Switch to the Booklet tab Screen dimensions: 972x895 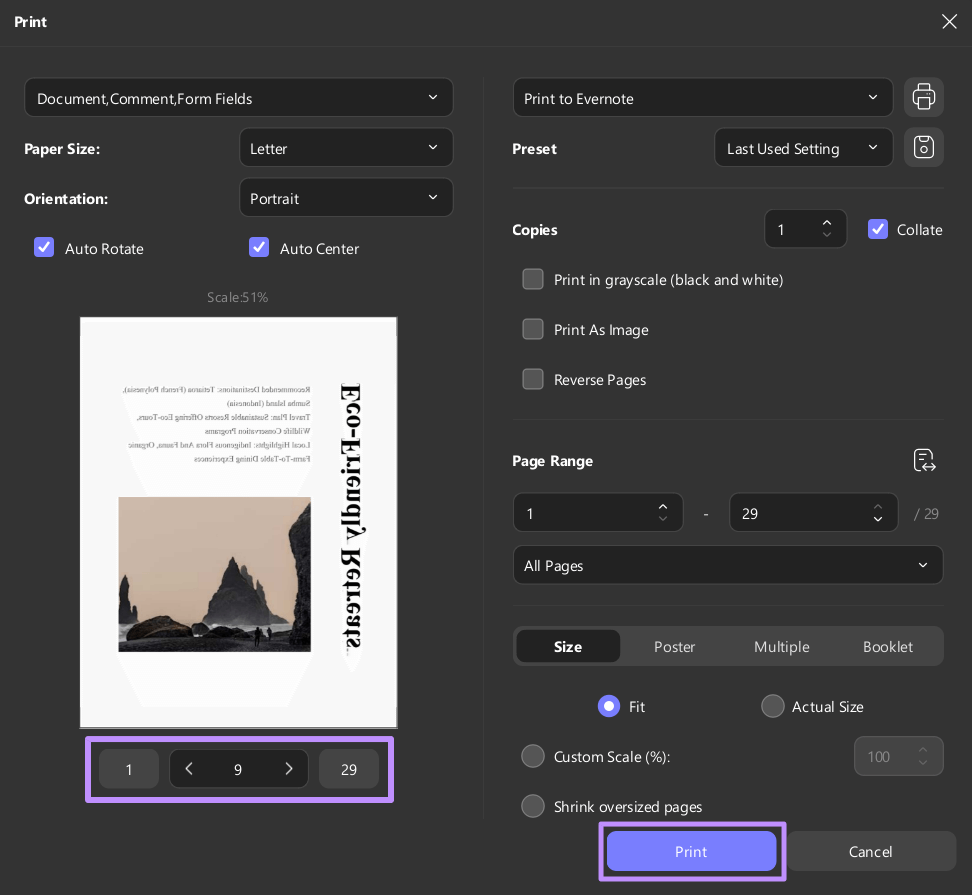(x=888, y=646)
